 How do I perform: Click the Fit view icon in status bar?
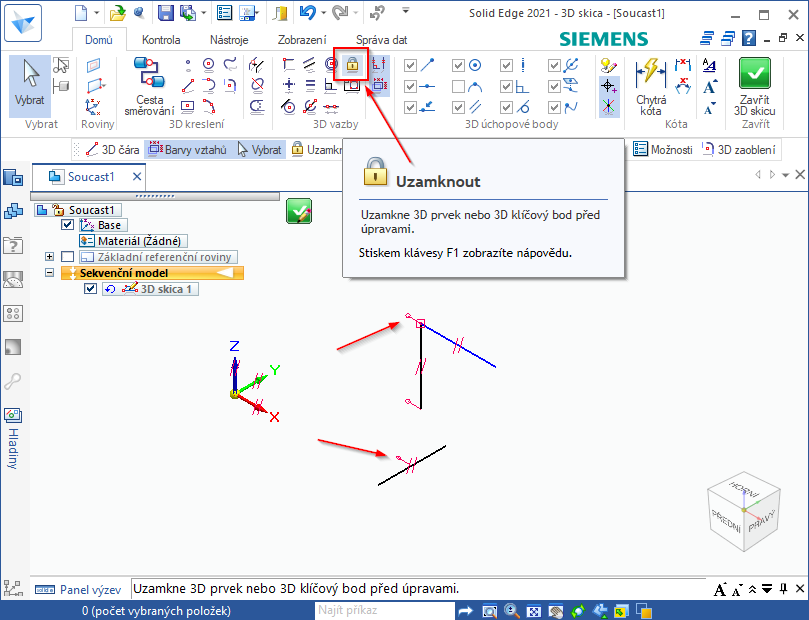click(534, 610)
